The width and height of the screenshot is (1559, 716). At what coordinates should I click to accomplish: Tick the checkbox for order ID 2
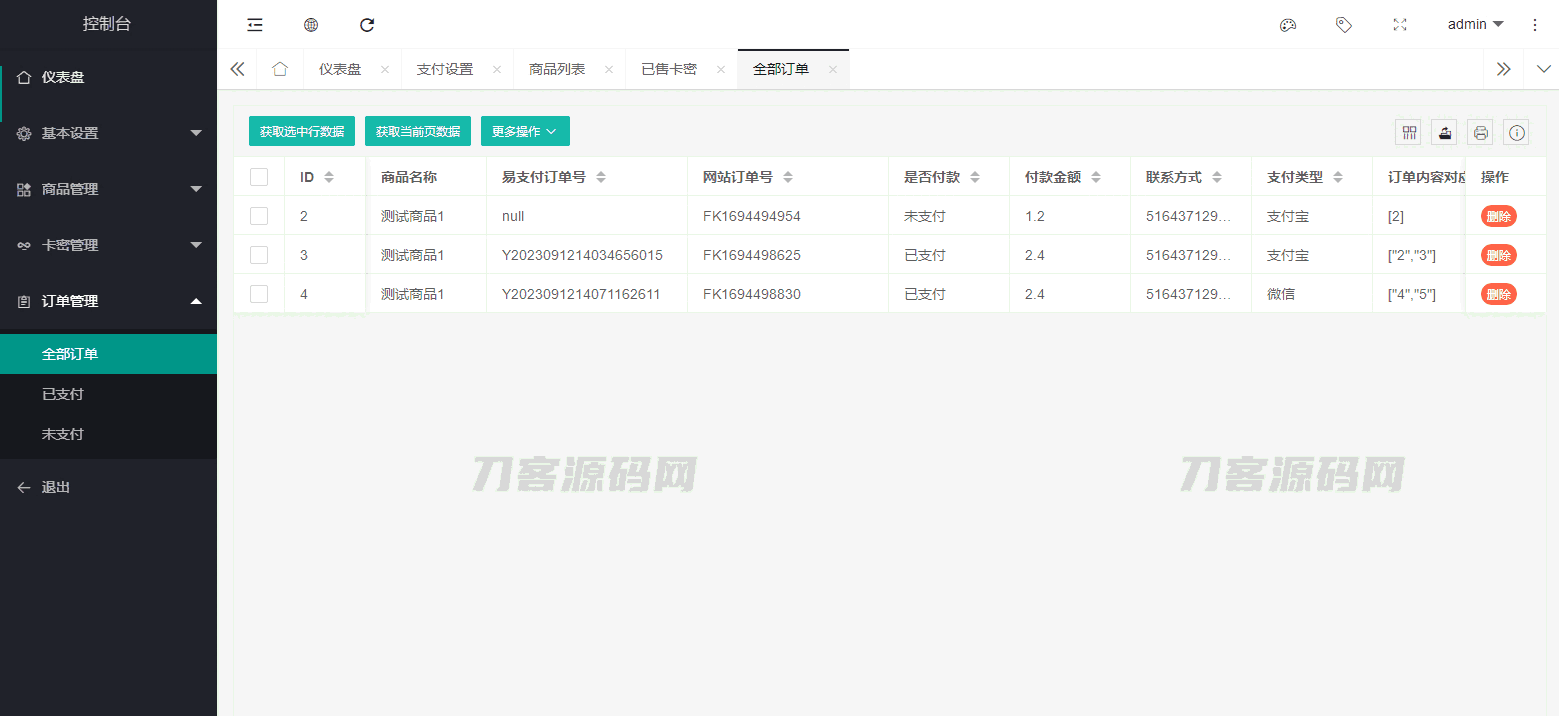[x=259, y=216]
